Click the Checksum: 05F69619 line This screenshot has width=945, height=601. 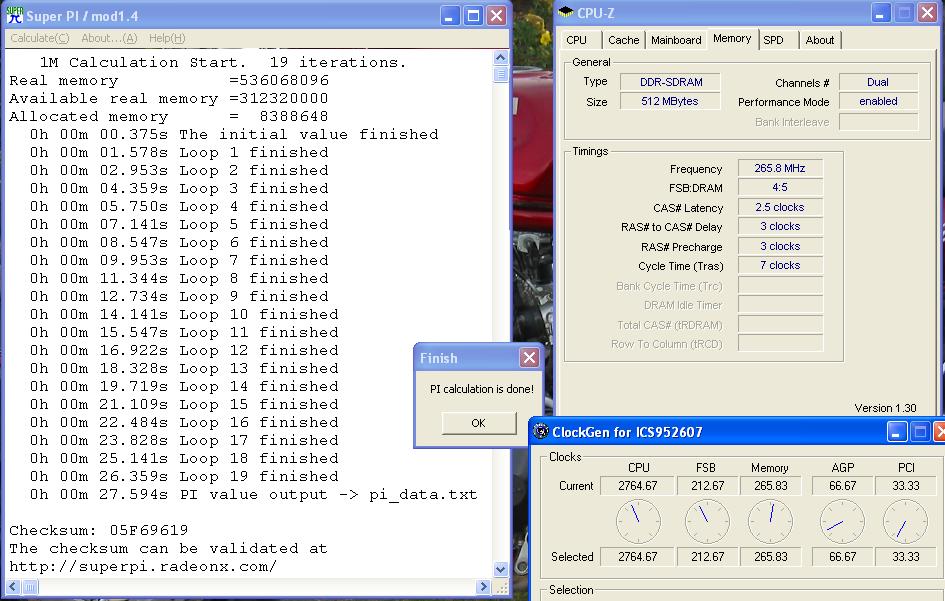point(99,530)
